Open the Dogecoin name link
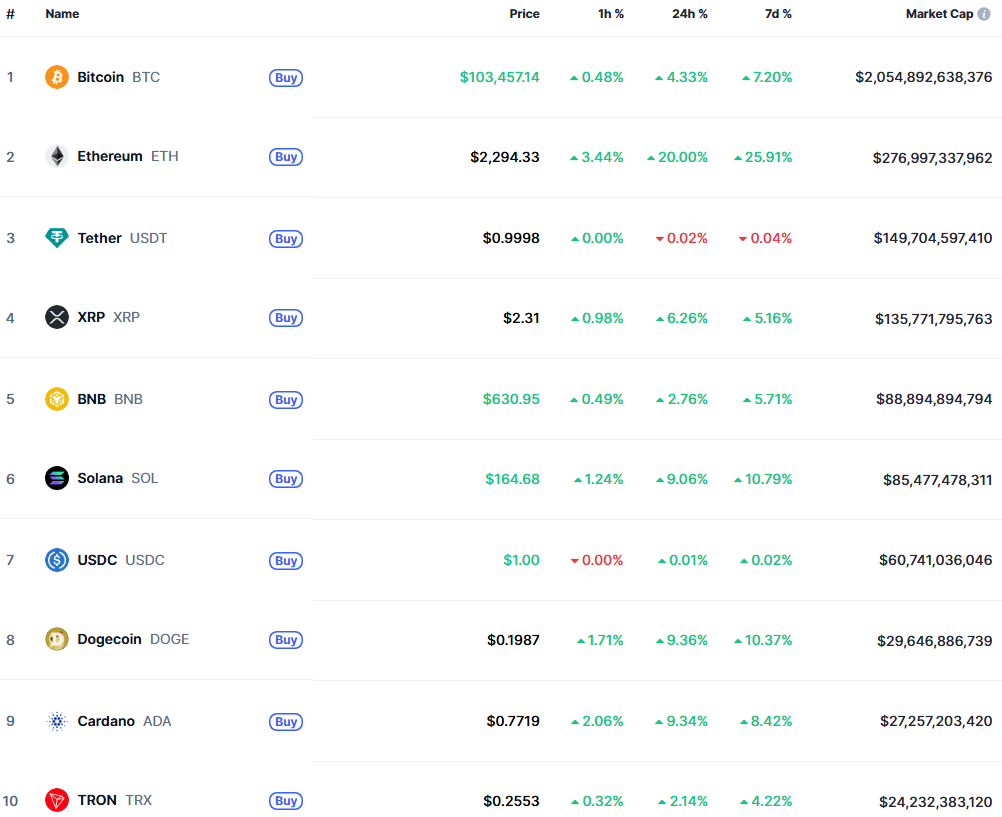The height and width of the screenshot is (817, 1002). tap(110, 639)
